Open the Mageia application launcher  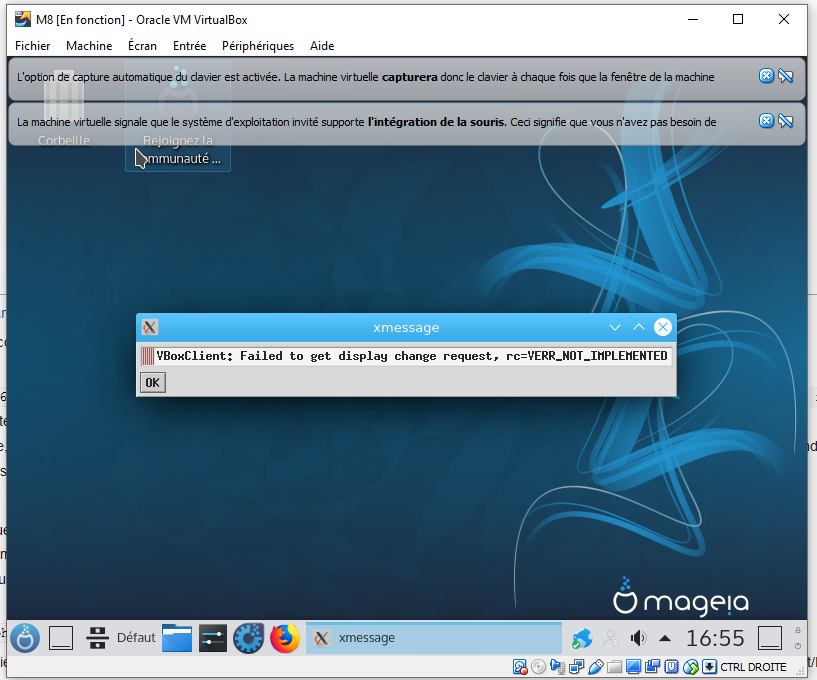(x=24, y=638)
